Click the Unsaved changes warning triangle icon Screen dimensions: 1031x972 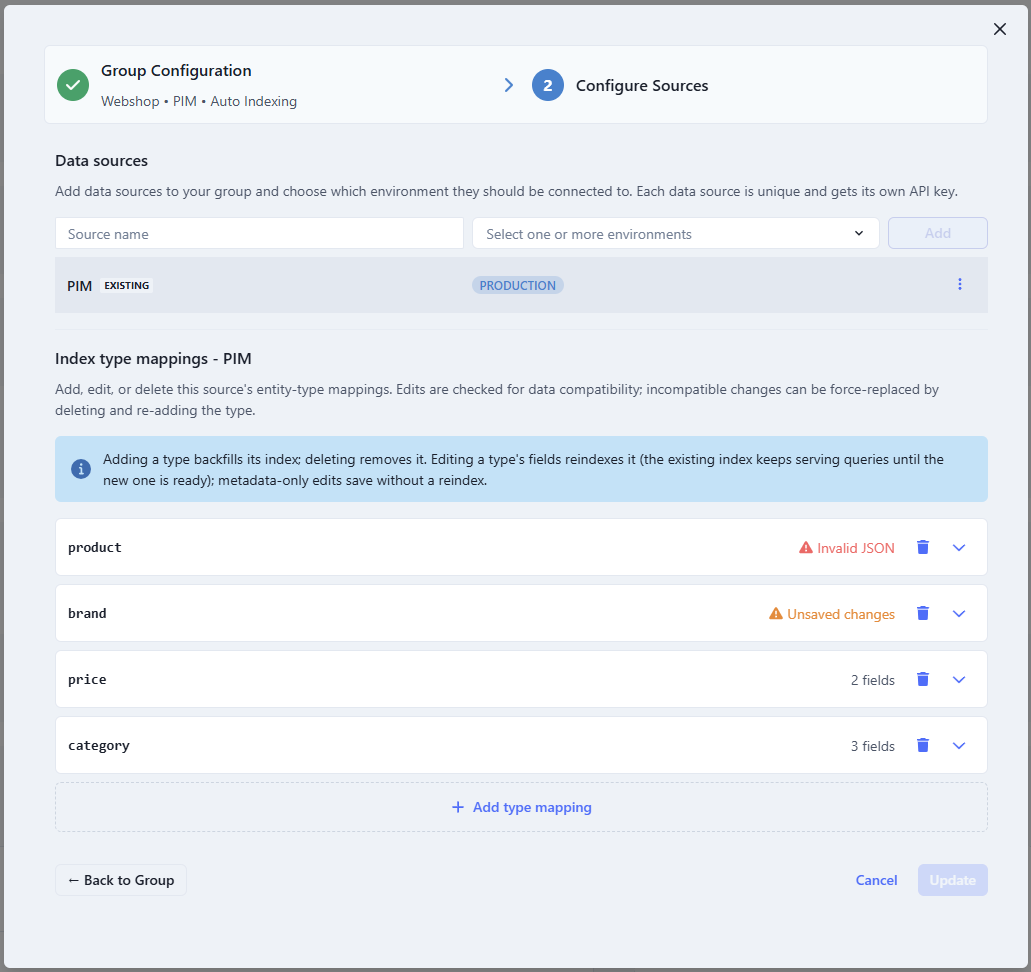(x=776, y=613)
